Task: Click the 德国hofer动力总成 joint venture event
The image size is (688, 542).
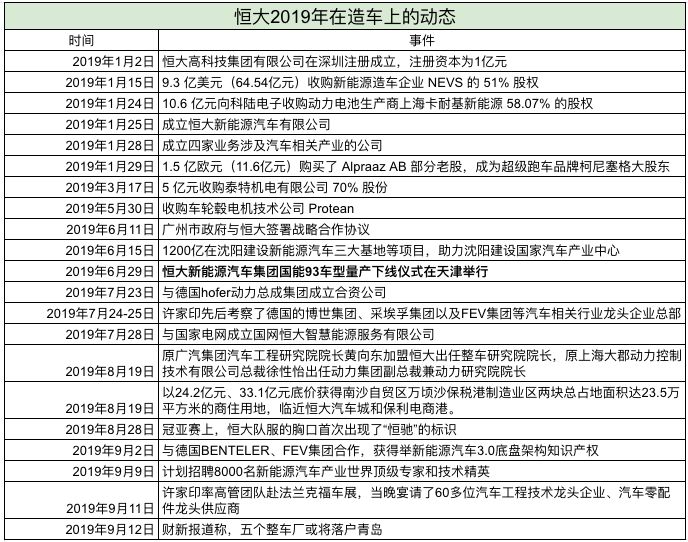Action: coord(421,293)
